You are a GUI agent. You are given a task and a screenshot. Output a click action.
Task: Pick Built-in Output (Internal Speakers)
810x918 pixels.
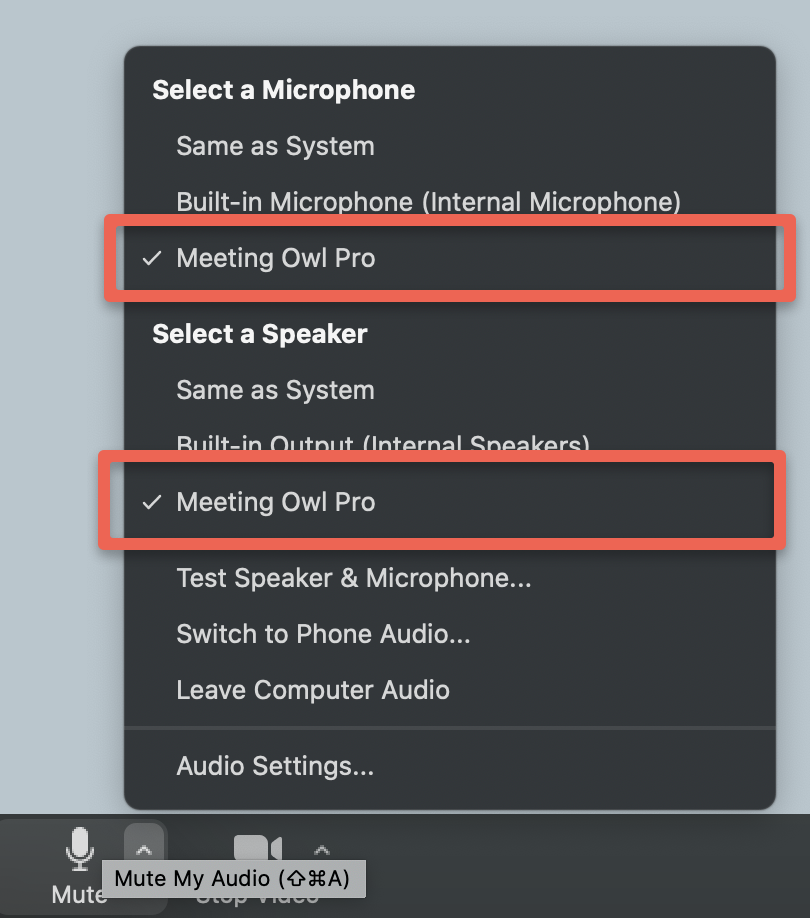[x=383, y=444]
